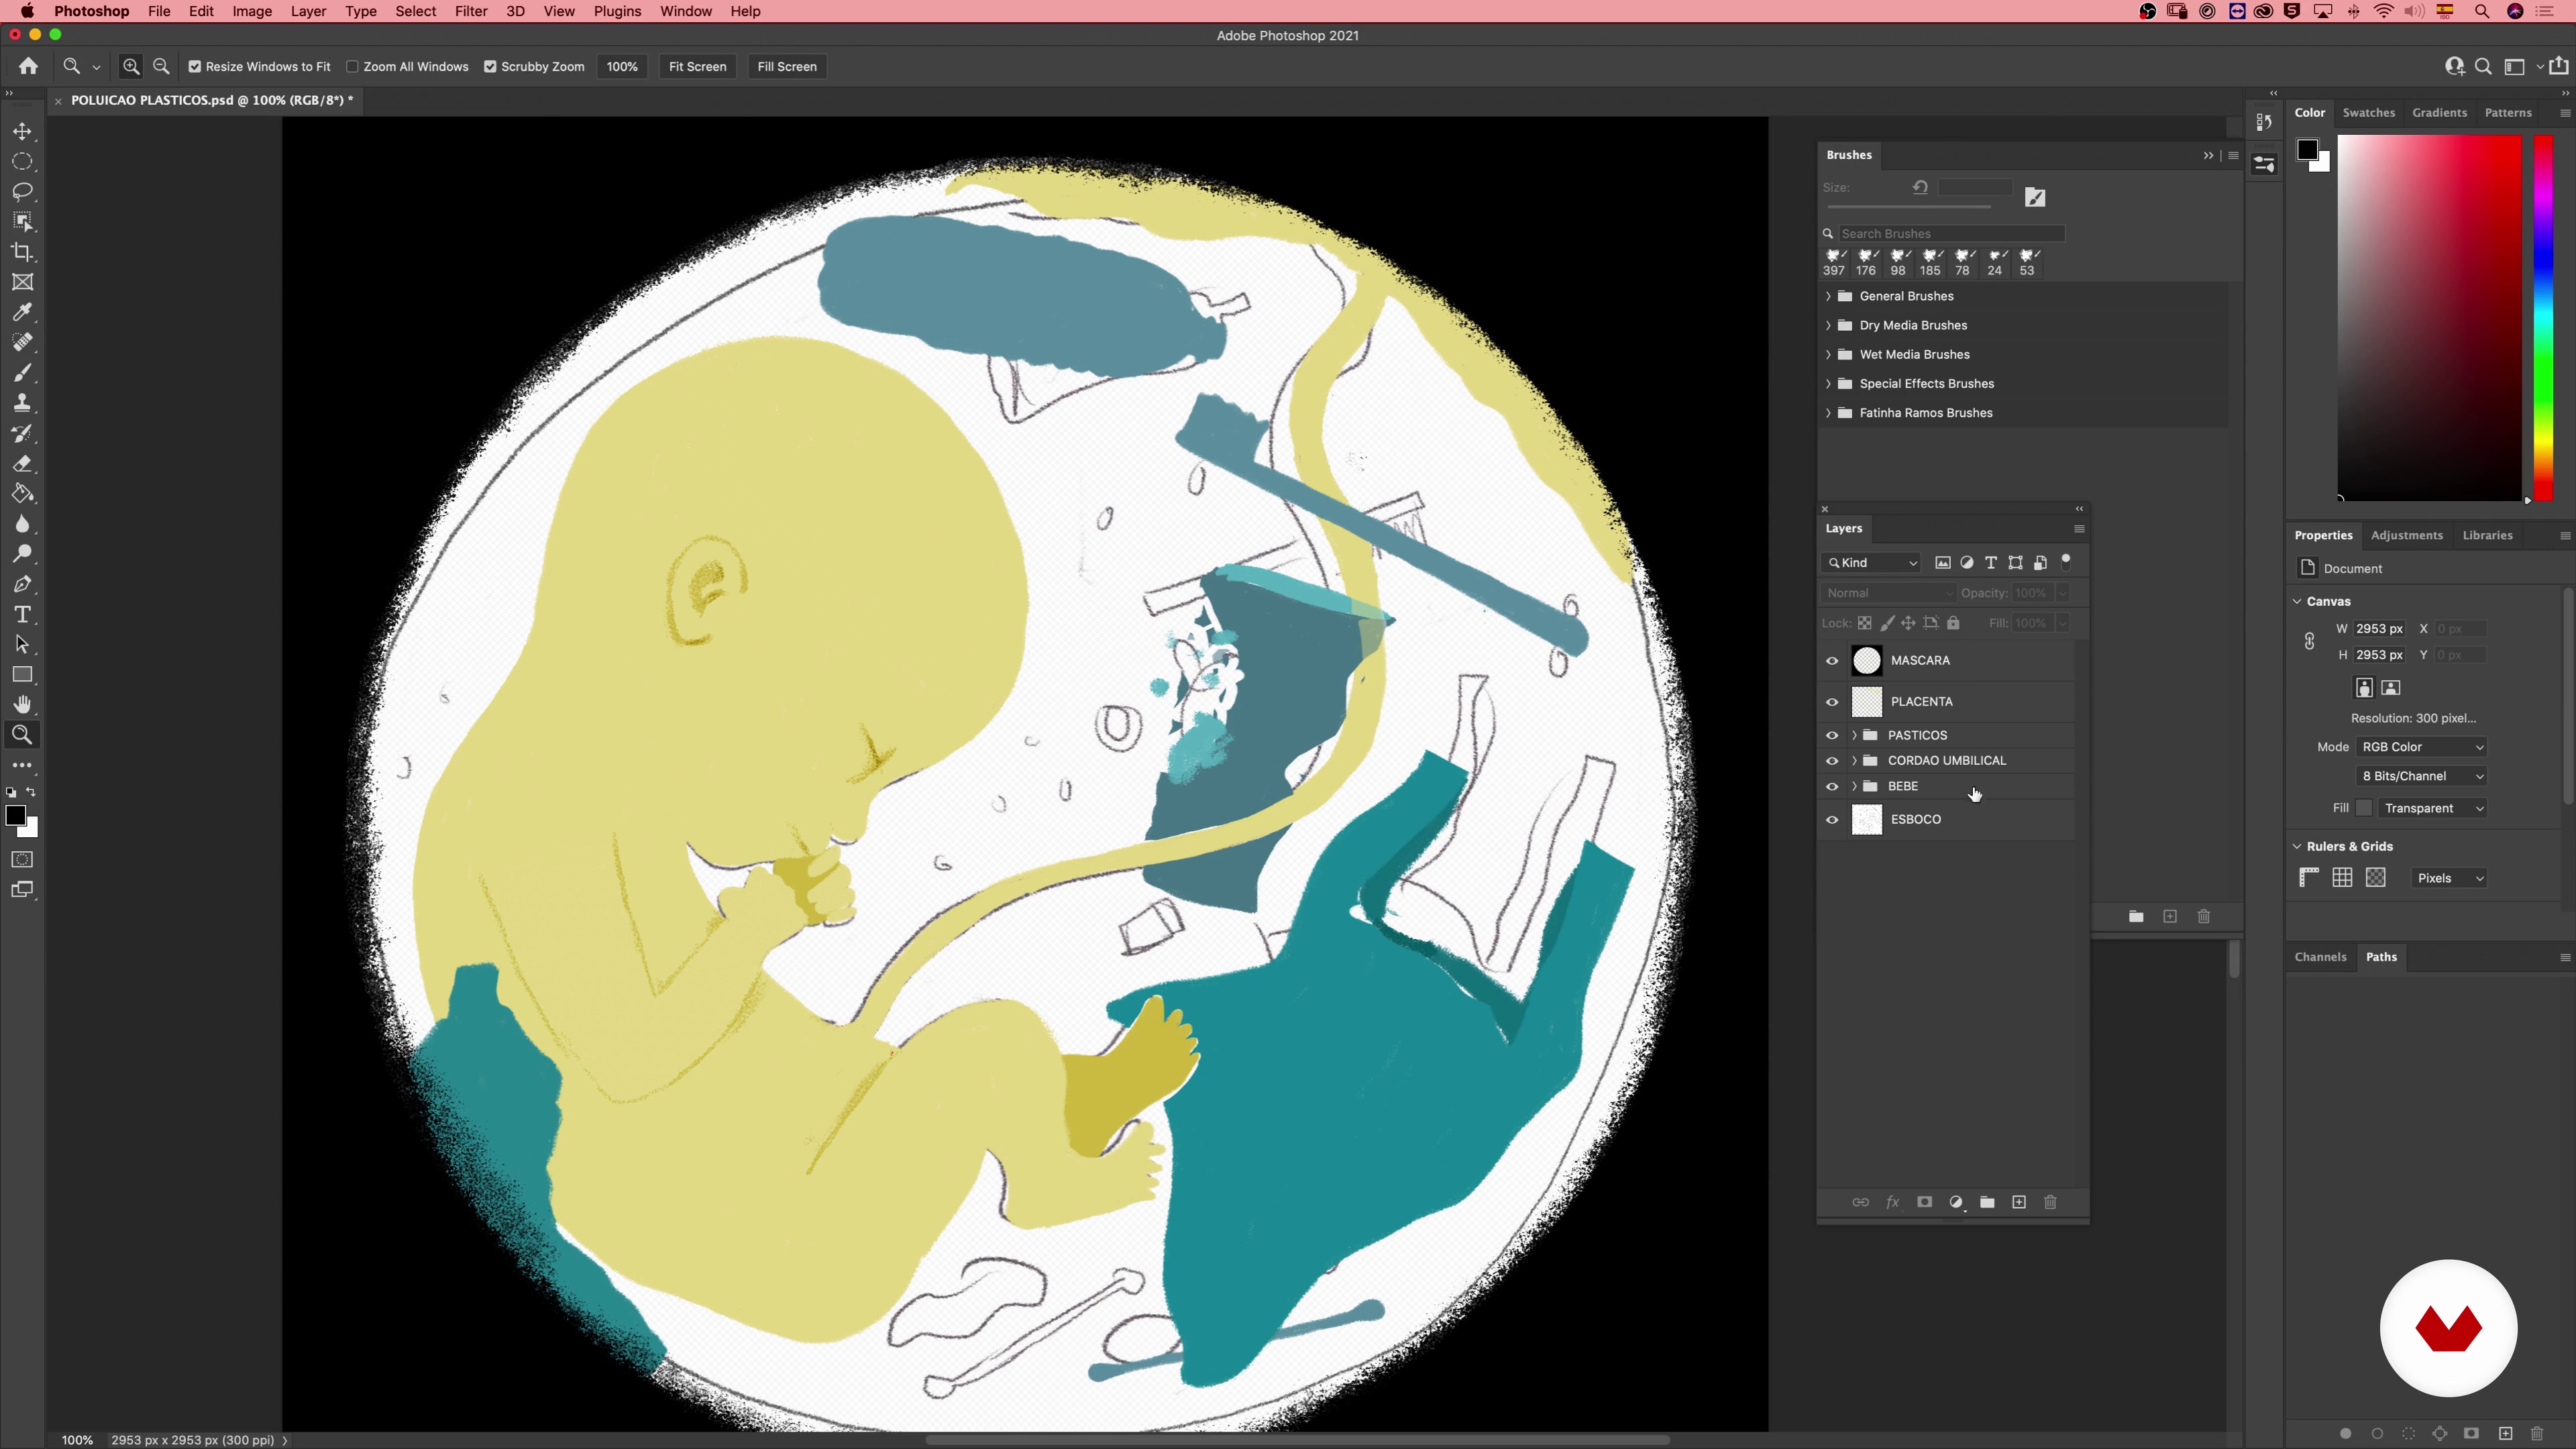Expand the PASTICOS layer group
2576x1449 pixels.
click(1854, 735)
